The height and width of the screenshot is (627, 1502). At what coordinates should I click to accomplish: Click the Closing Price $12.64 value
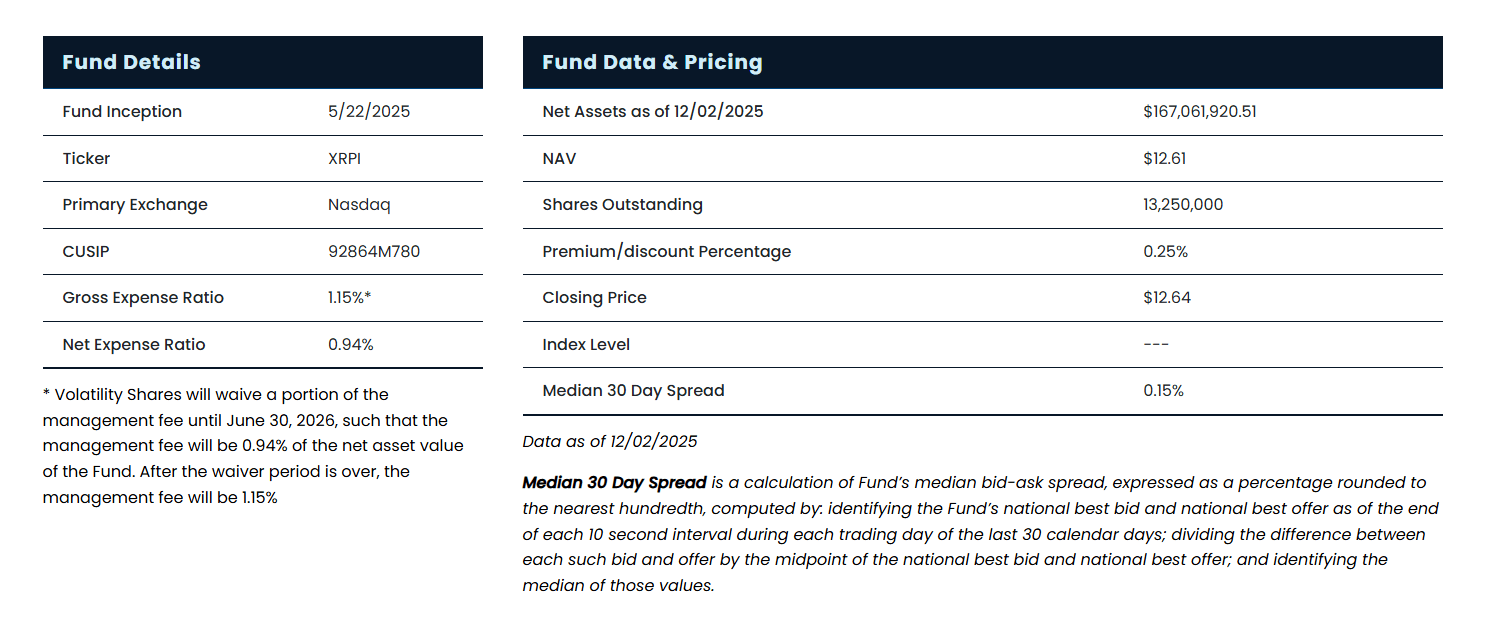point(1166,297)
